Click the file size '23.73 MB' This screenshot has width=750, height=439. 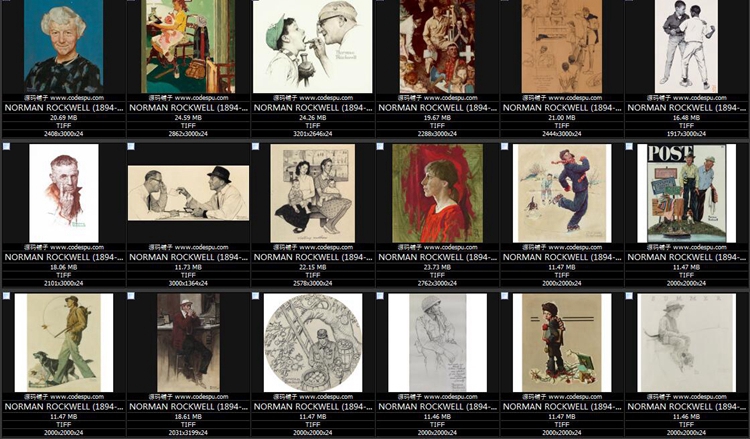point(437,267)
